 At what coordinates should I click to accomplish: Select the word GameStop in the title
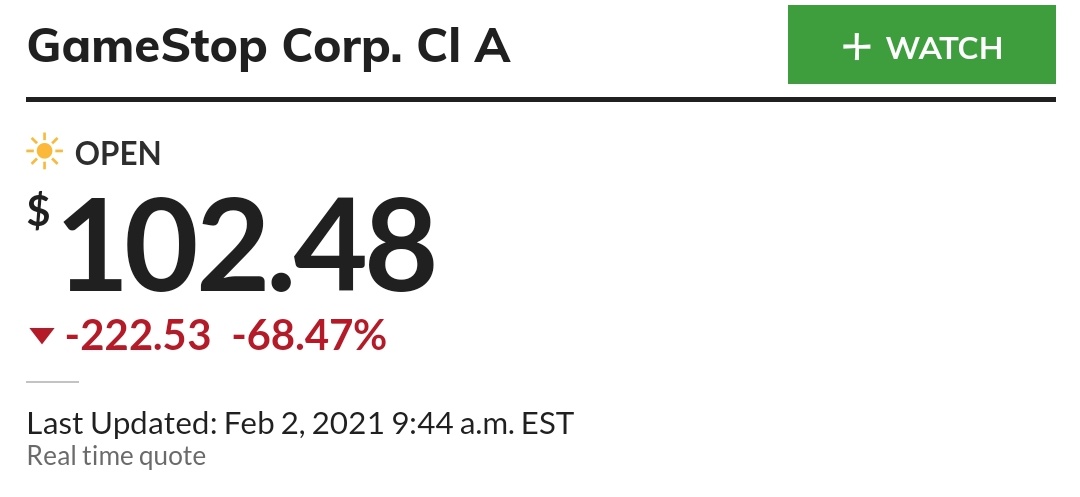point(147,47)
